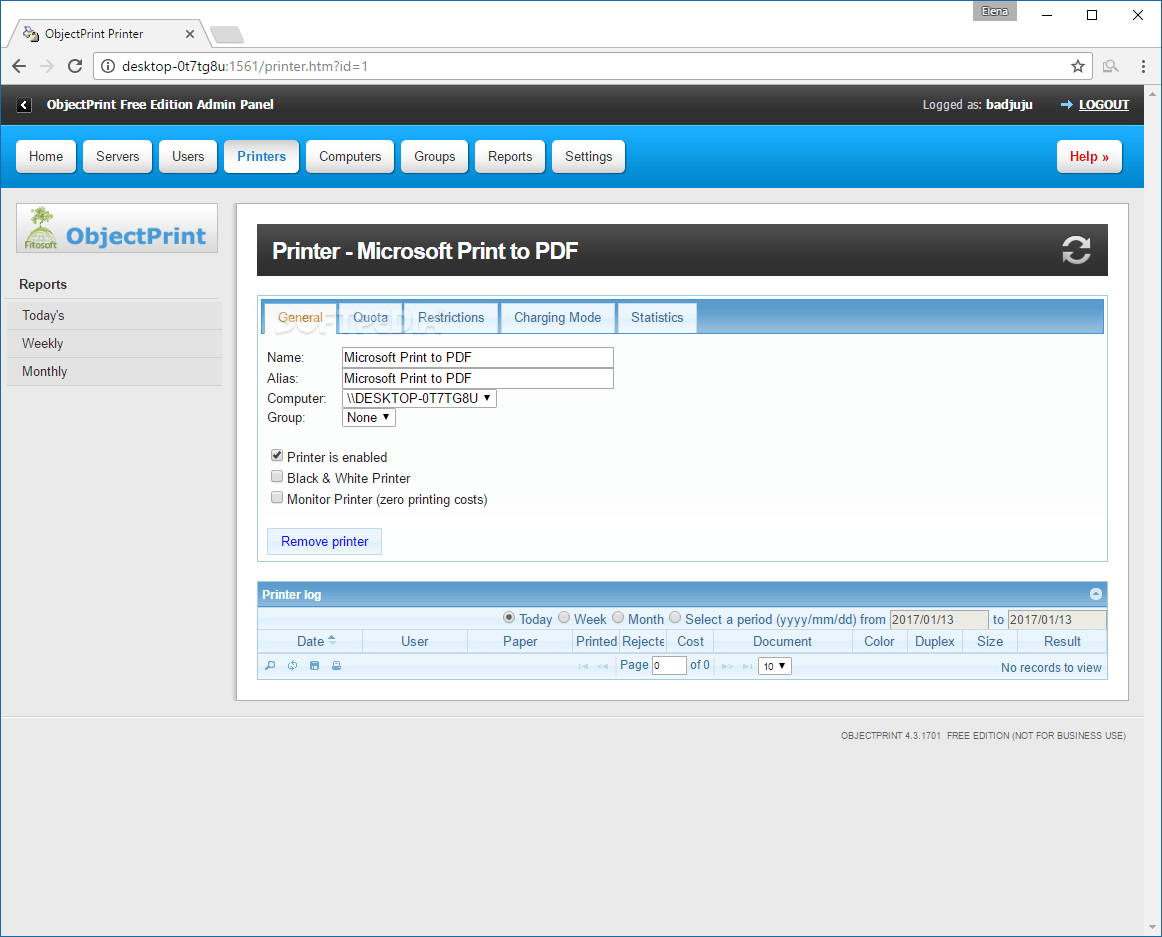
Task: Open Computers section
Action: [x=350, y=156]
